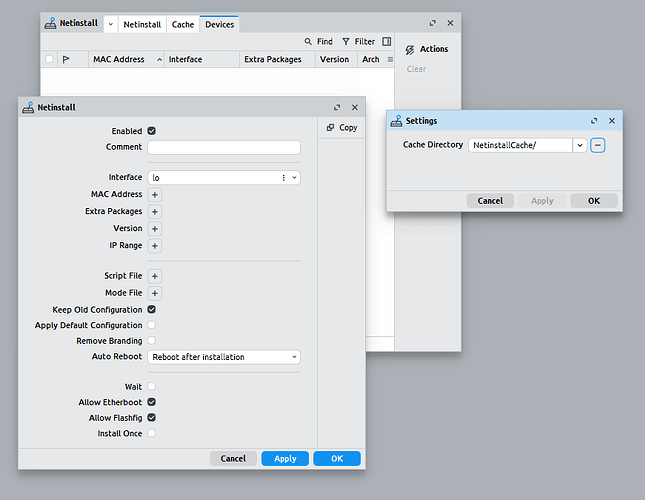
Task: Remove Cache Directory with minus button
Action: [x=598, y=145]
